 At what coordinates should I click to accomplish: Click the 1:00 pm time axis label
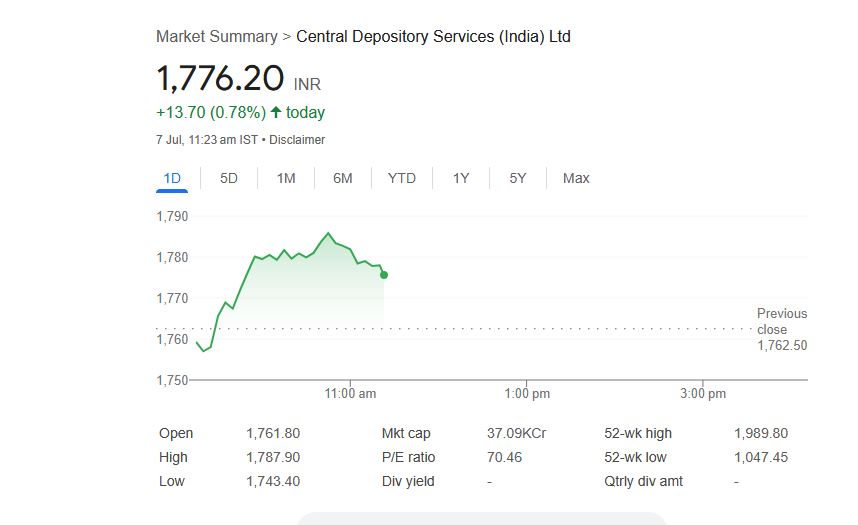527,394
